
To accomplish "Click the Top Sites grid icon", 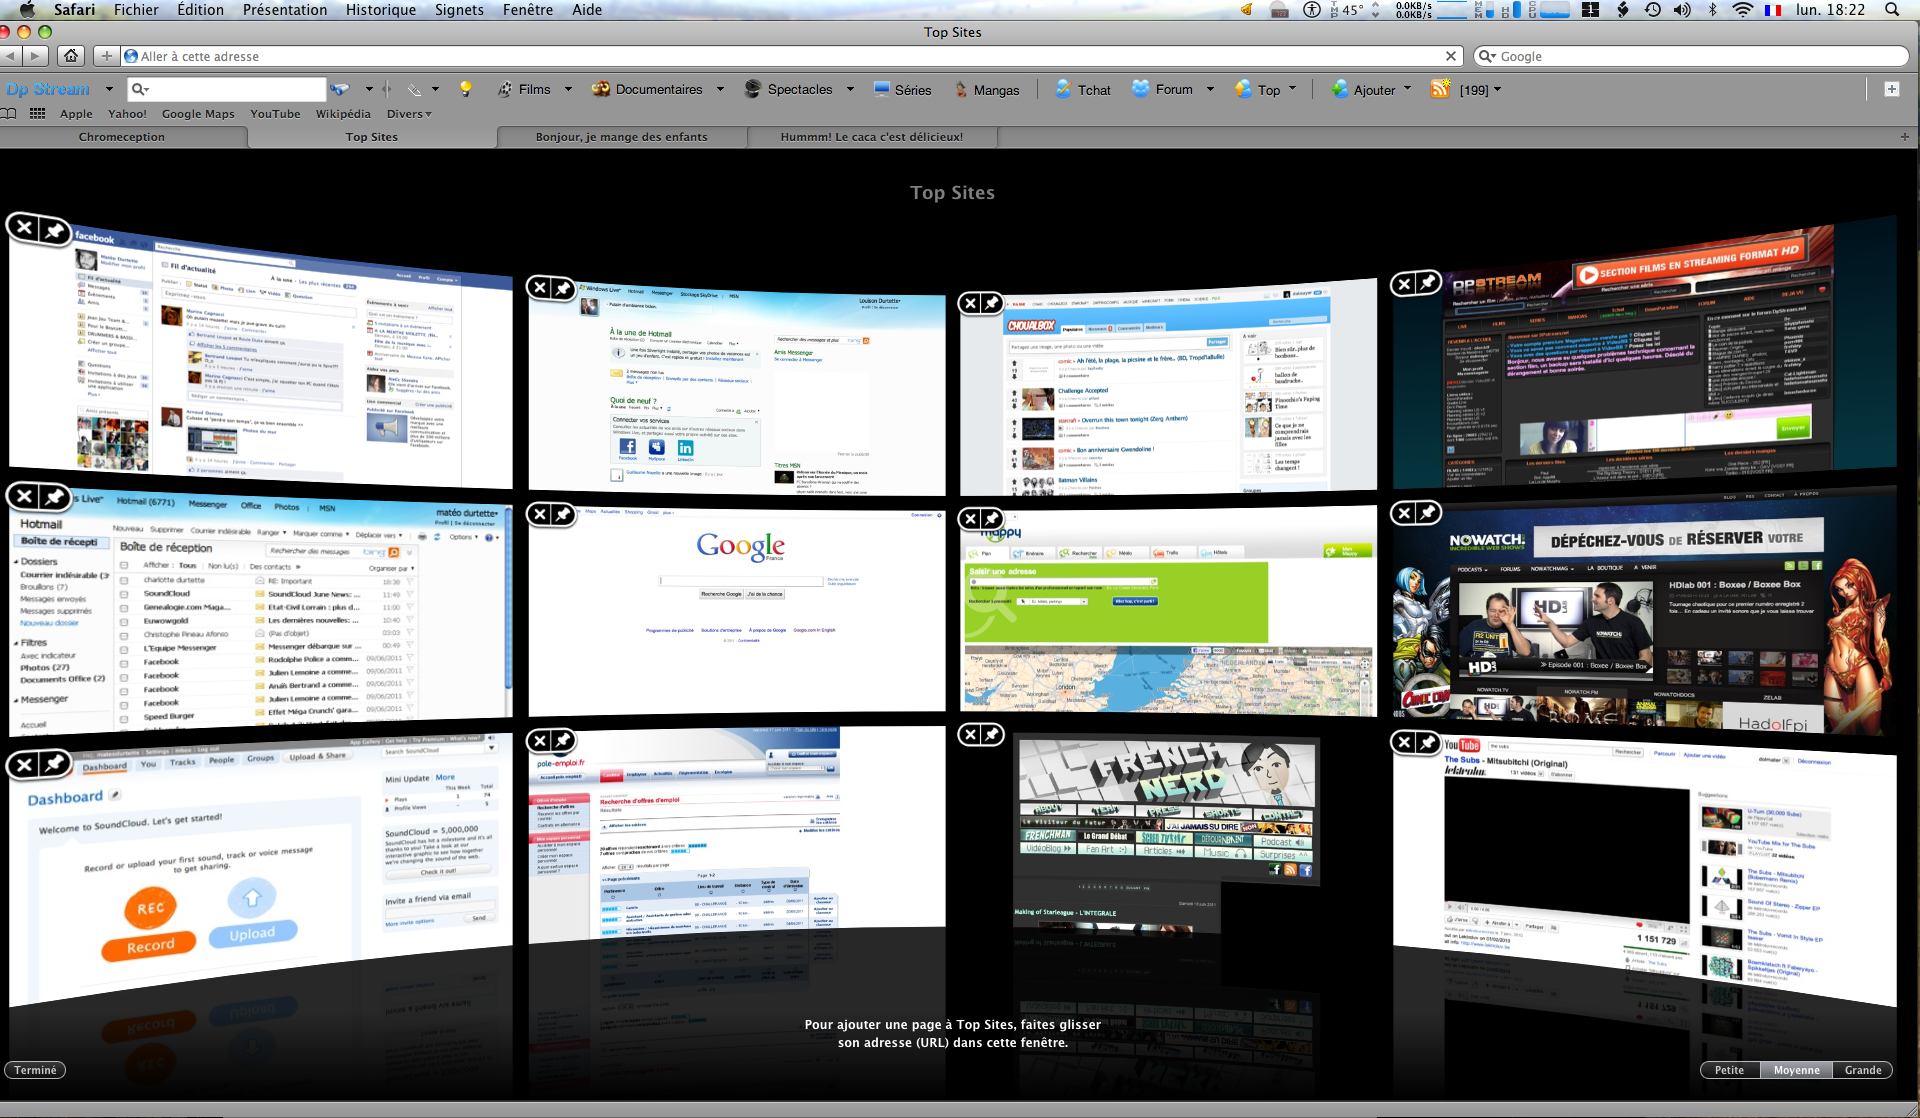I will point(38,114).
